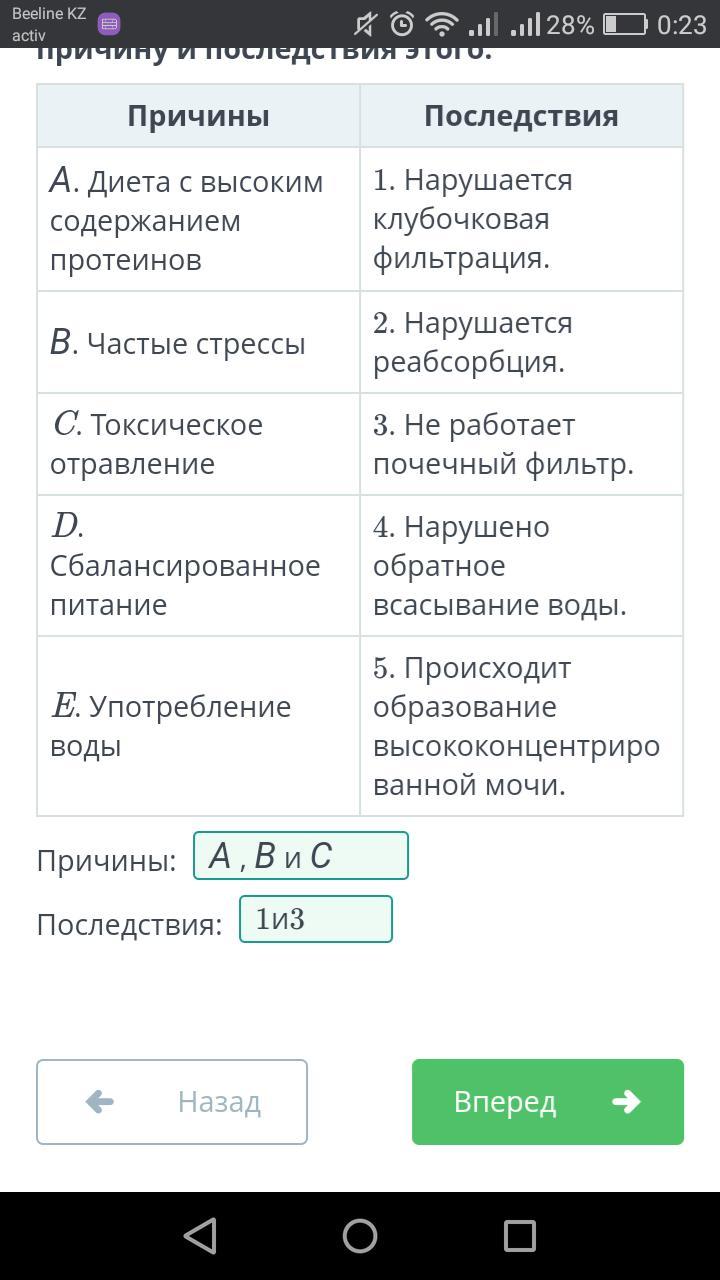Tap the battery indicator icon
The image size is (720, 1280).
(625, 24)
